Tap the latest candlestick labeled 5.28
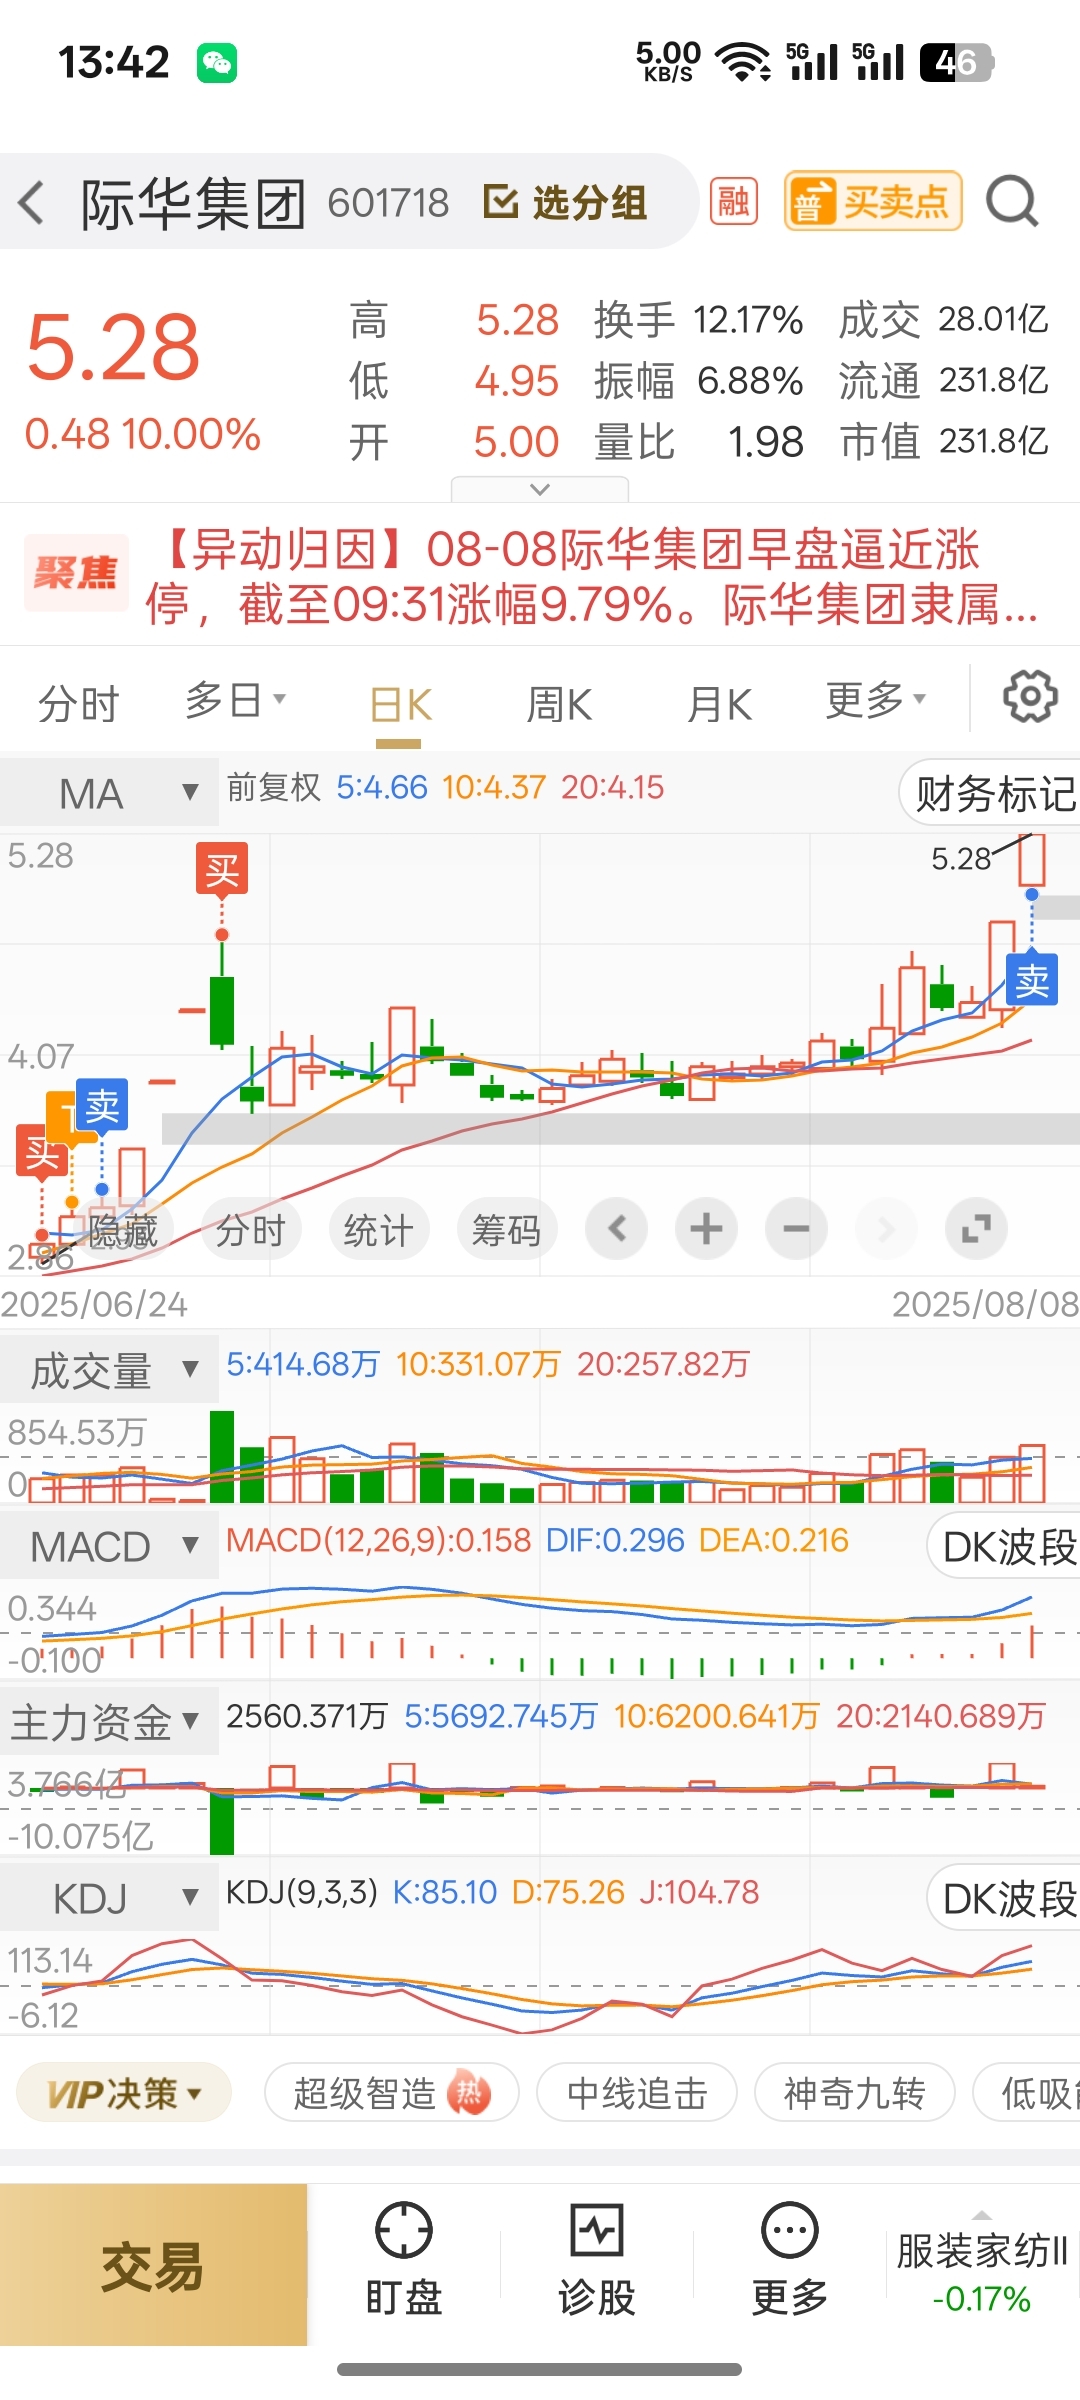The width and height of the screenshot is (1080, 2400). 1032,860
